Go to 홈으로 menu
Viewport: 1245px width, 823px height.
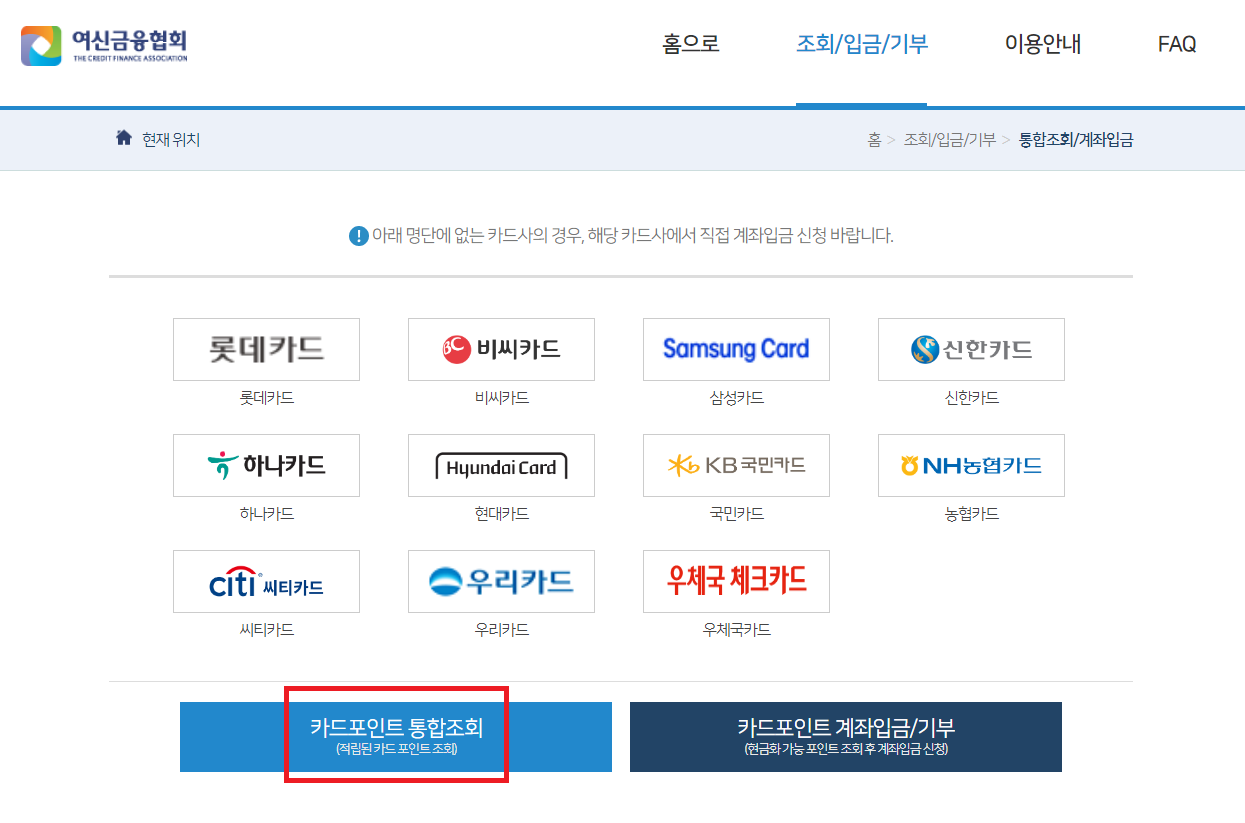691,44
